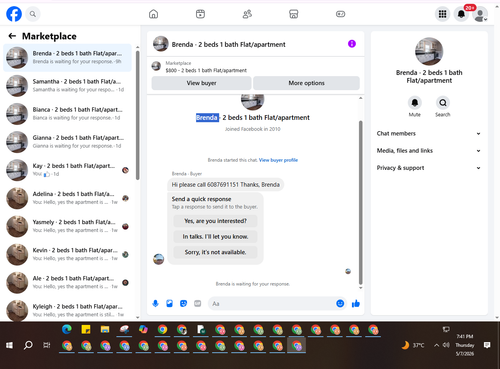Click the conversation list scrollbar
The image size is (500, 369).
[138, 115]
